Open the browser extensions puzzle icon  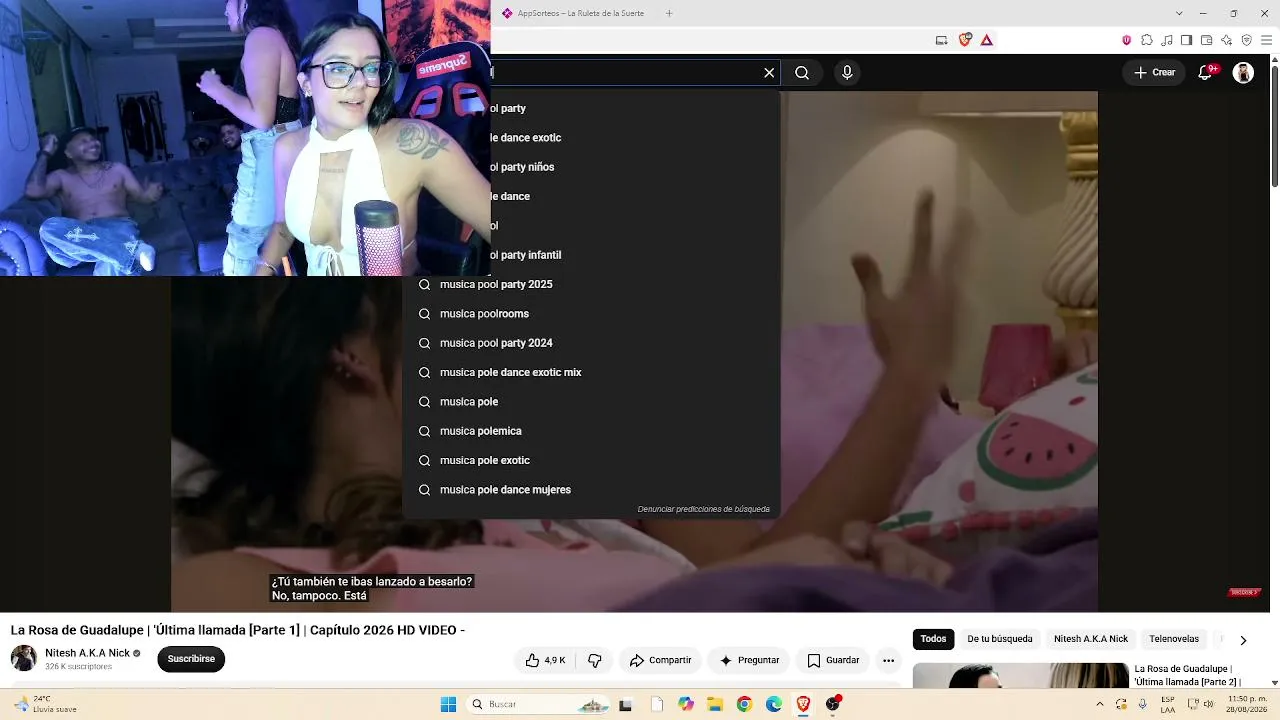(1147, 40)
